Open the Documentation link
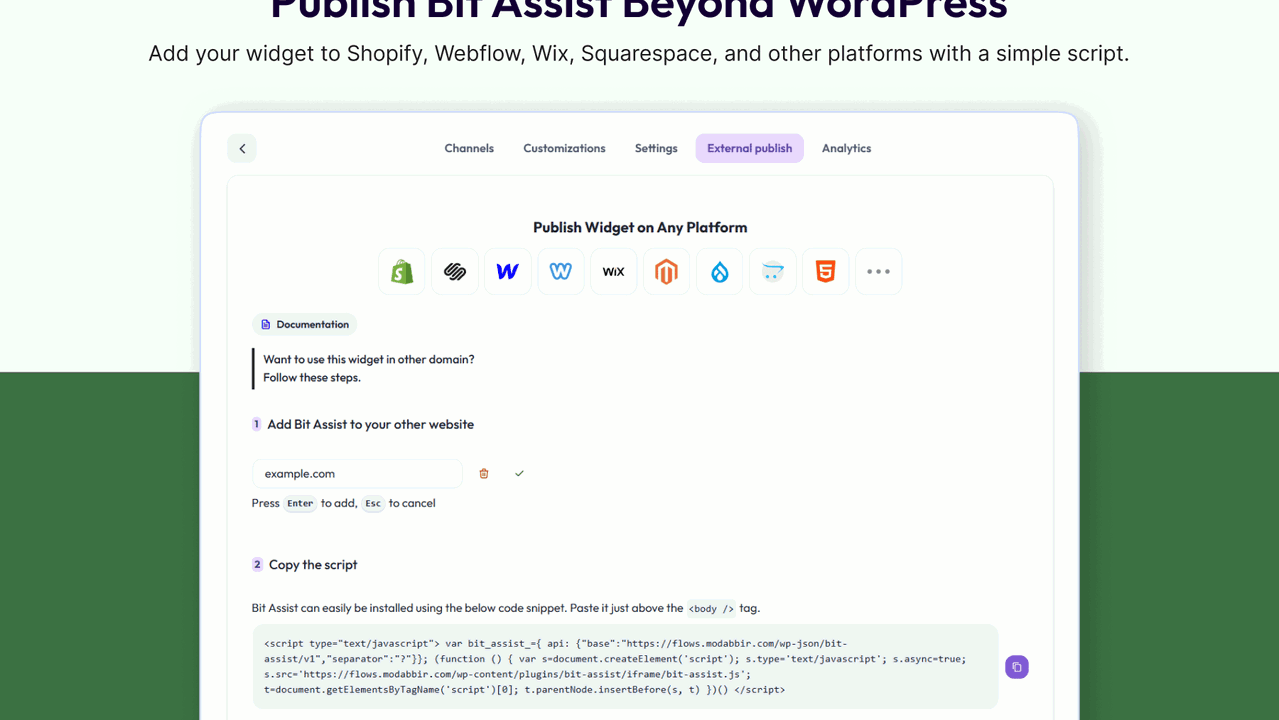This screenshot has height=720, width=1279. [x=304, y=324]
